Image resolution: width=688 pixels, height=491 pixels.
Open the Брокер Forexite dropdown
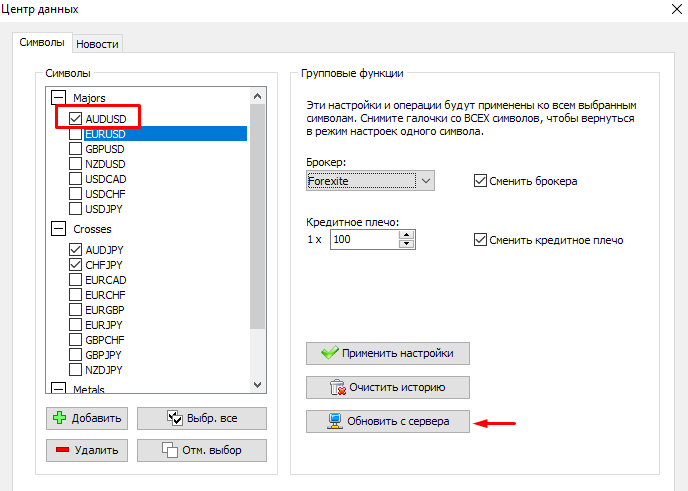pyautogui.click(x=426, y=181)
